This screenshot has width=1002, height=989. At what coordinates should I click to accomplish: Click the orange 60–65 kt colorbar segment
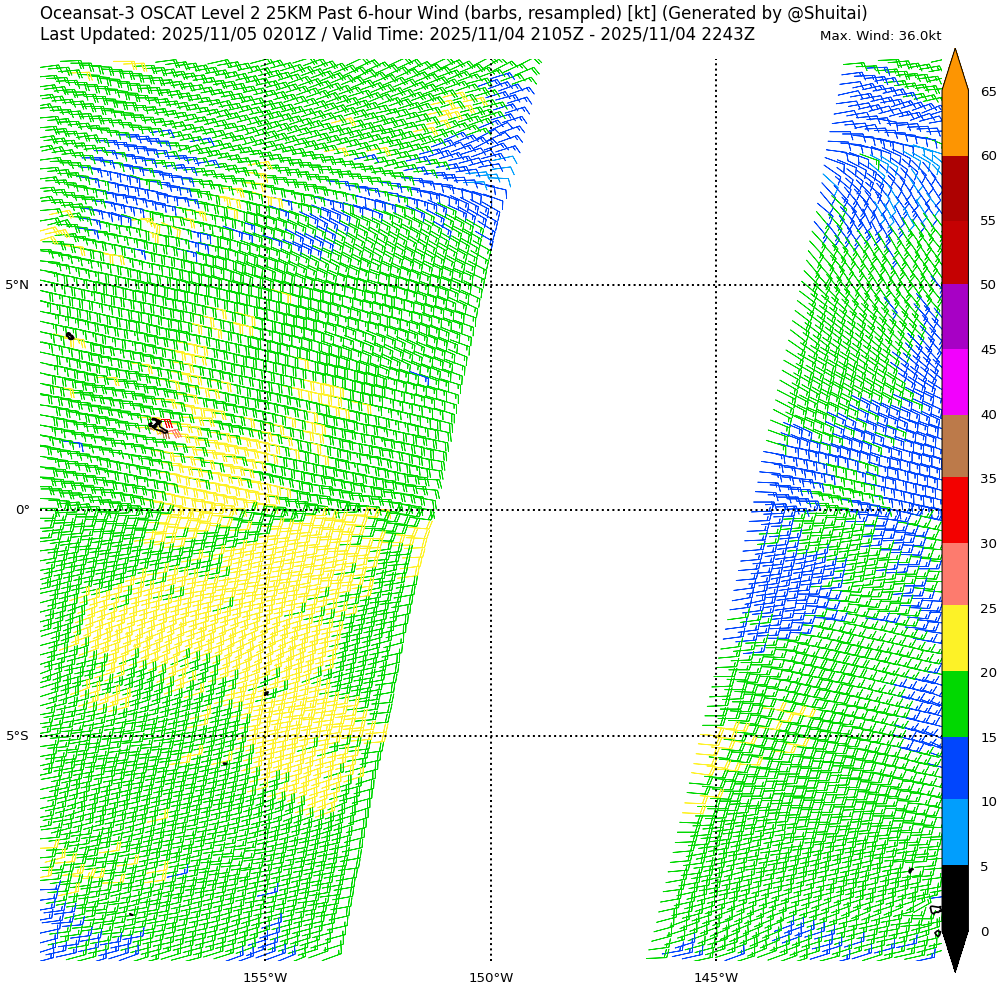tap(955, 123)
